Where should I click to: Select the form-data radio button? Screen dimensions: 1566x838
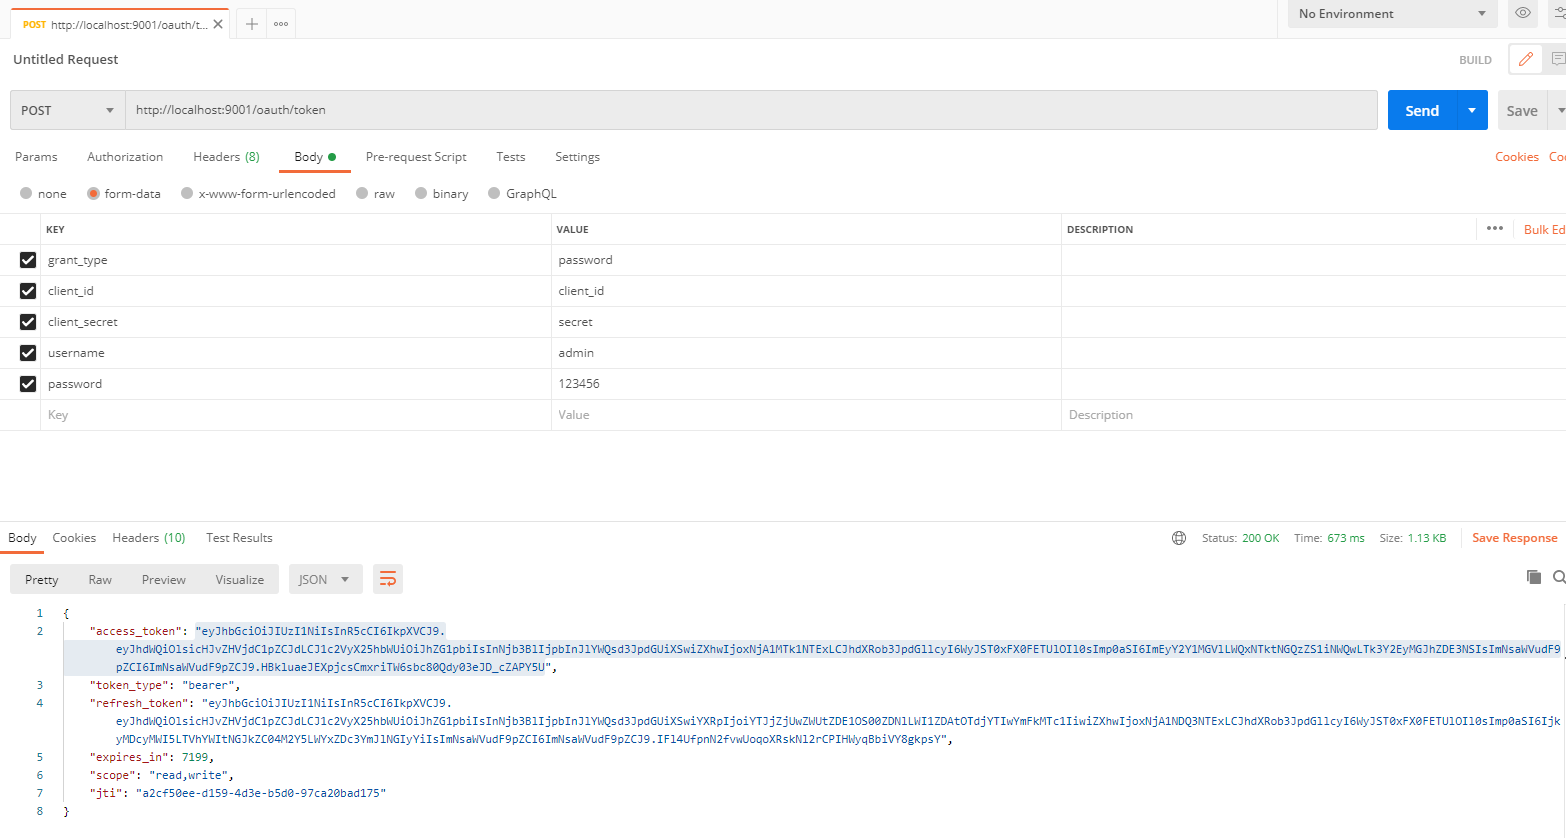click(x=93, y=194)
